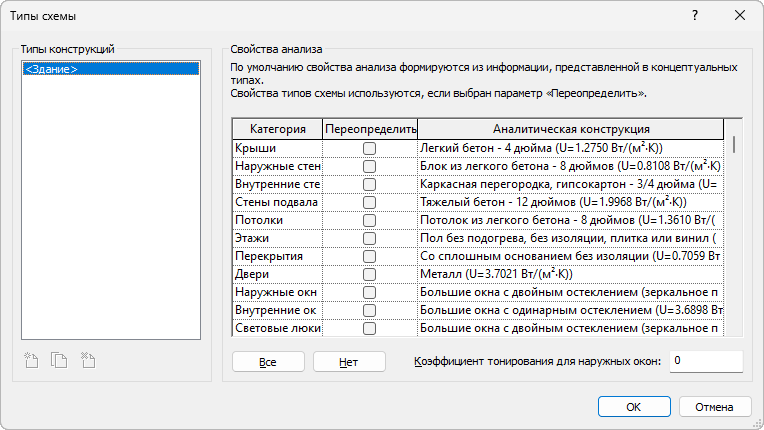Tick override checkbox for Стены подвала

[370, 202]
